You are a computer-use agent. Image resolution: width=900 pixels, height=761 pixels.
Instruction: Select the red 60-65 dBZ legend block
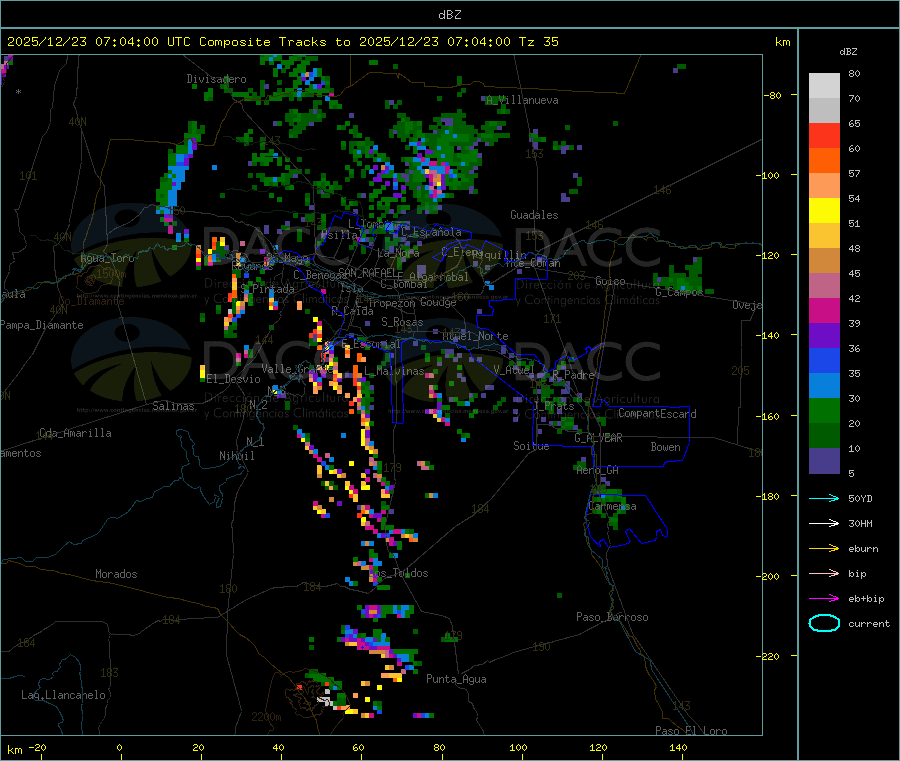point(824,136)
